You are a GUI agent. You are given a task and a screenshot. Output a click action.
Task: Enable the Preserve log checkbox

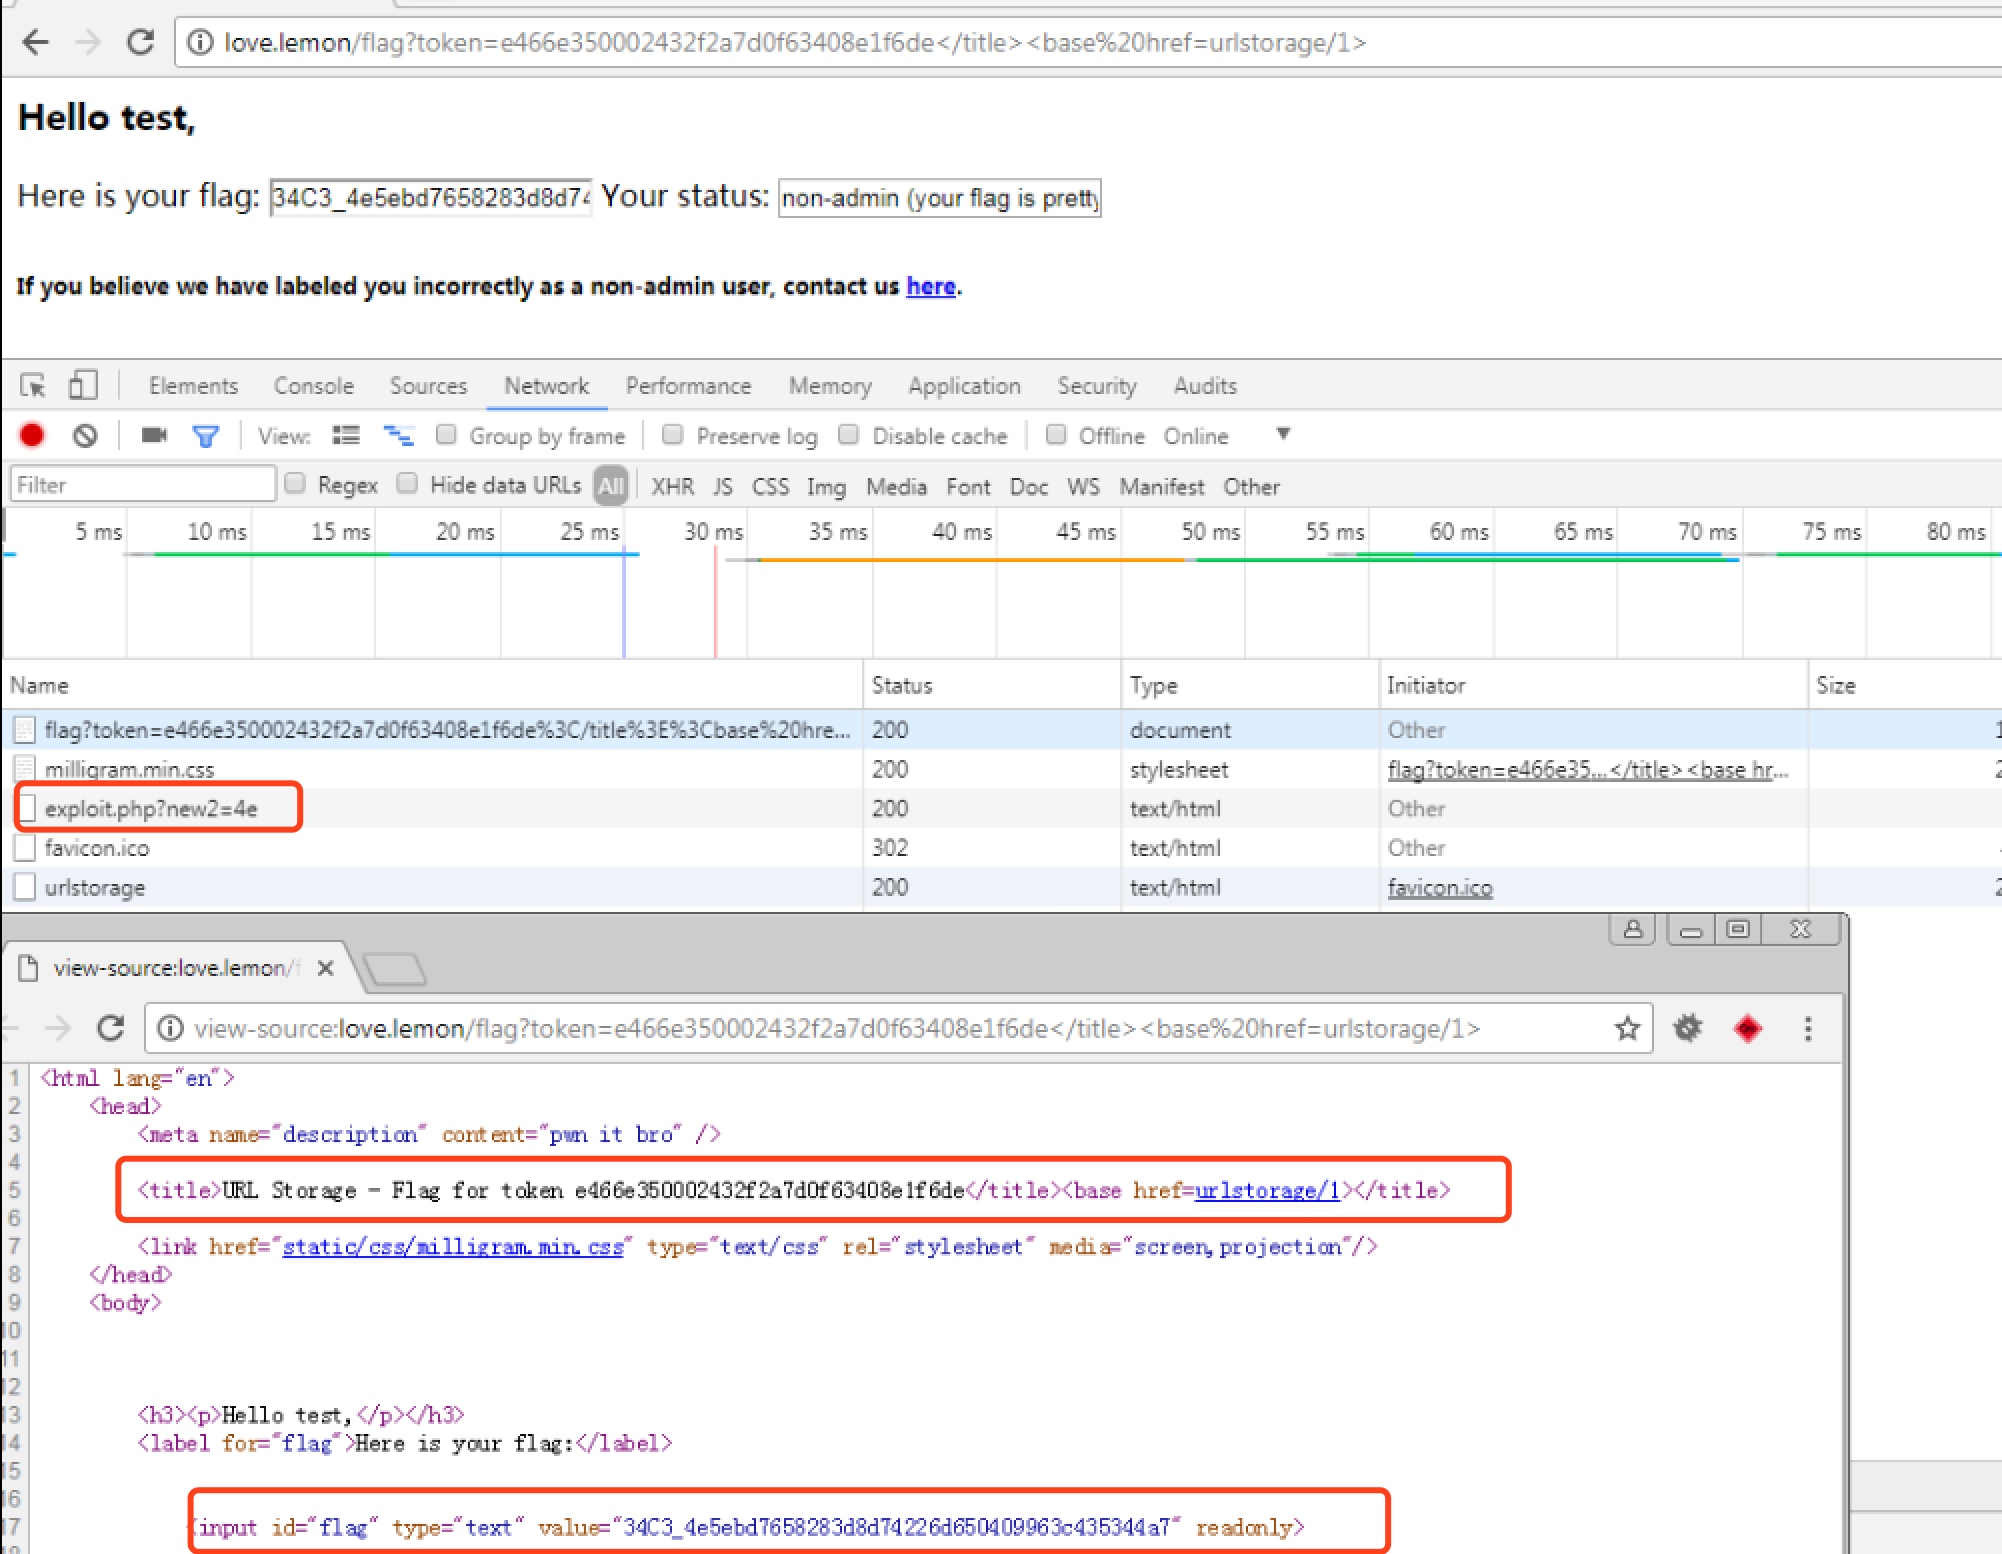[673, 435]
